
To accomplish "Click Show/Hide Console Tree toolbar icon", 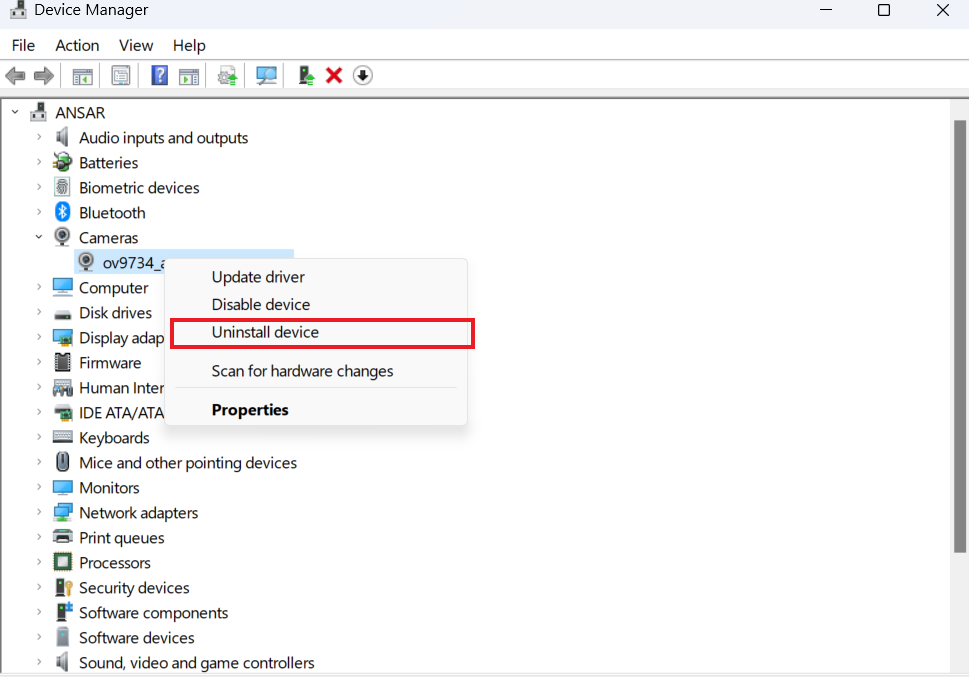I will click(82, 76).
